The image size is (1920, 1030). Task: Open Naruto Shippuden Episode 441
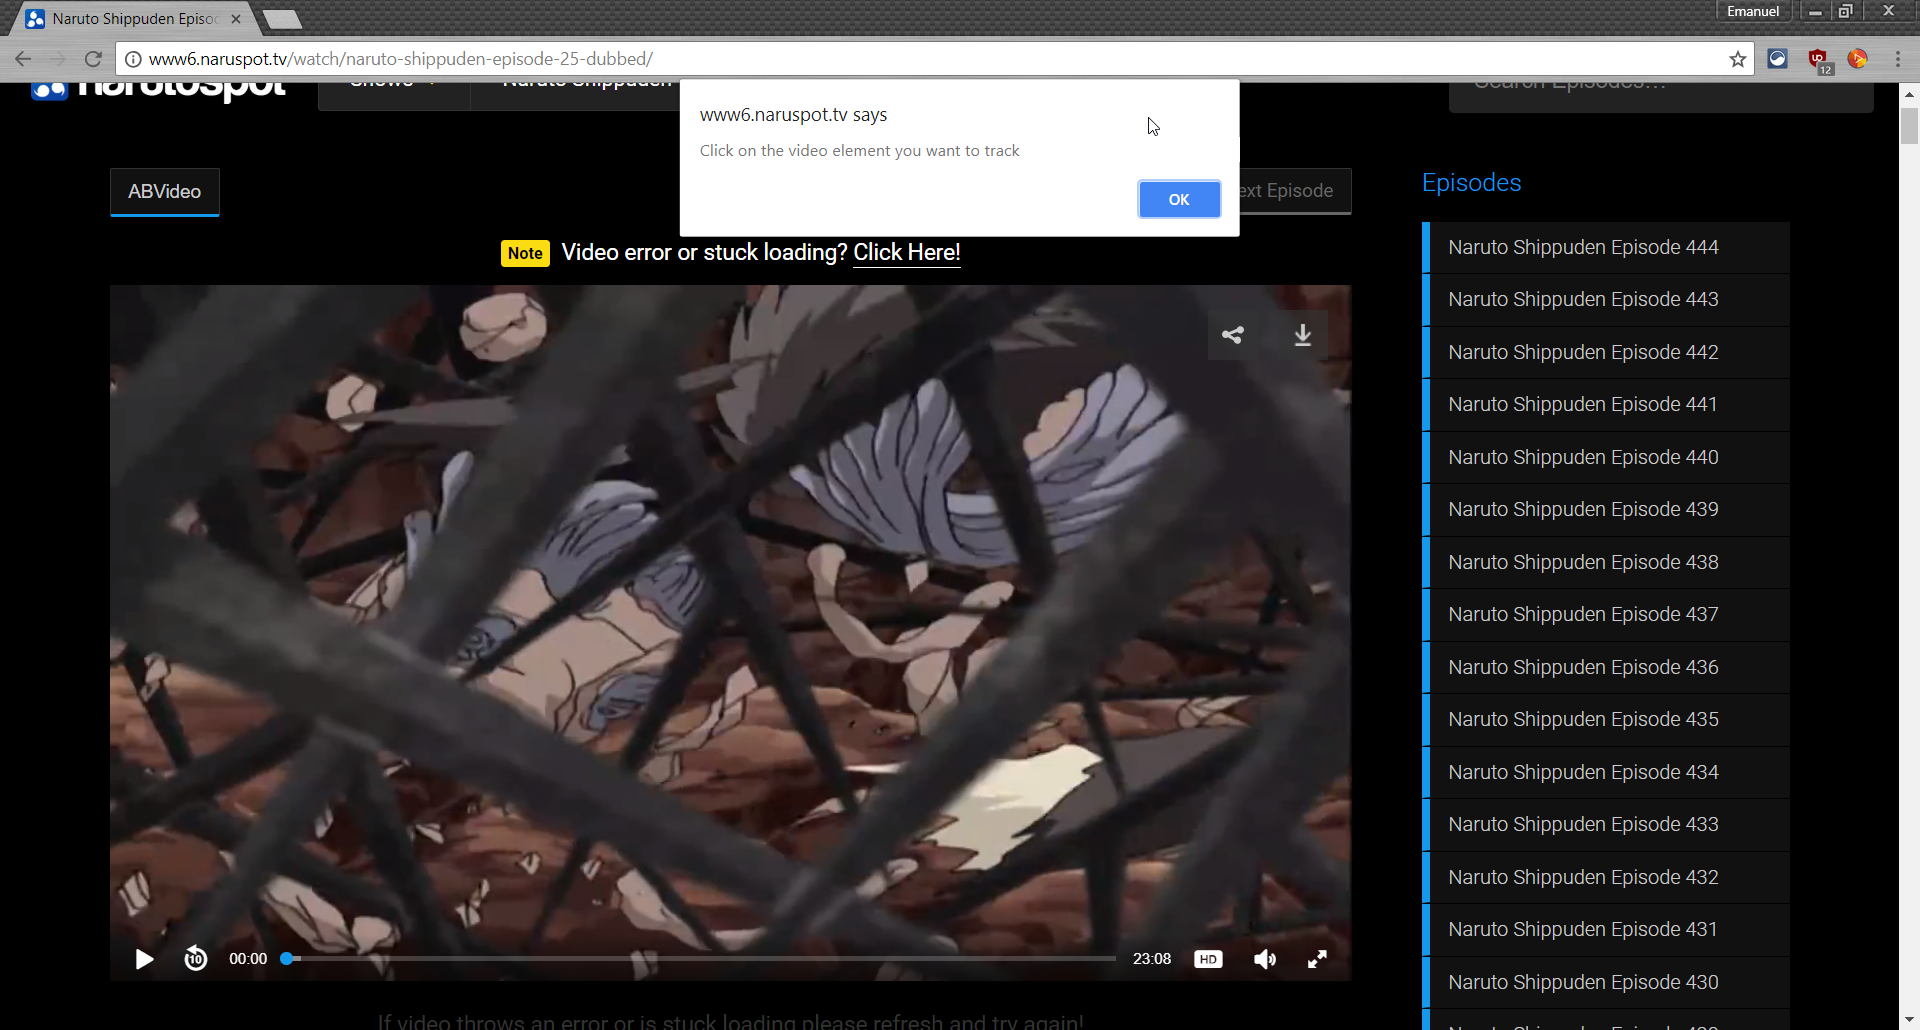point(1605,404)
